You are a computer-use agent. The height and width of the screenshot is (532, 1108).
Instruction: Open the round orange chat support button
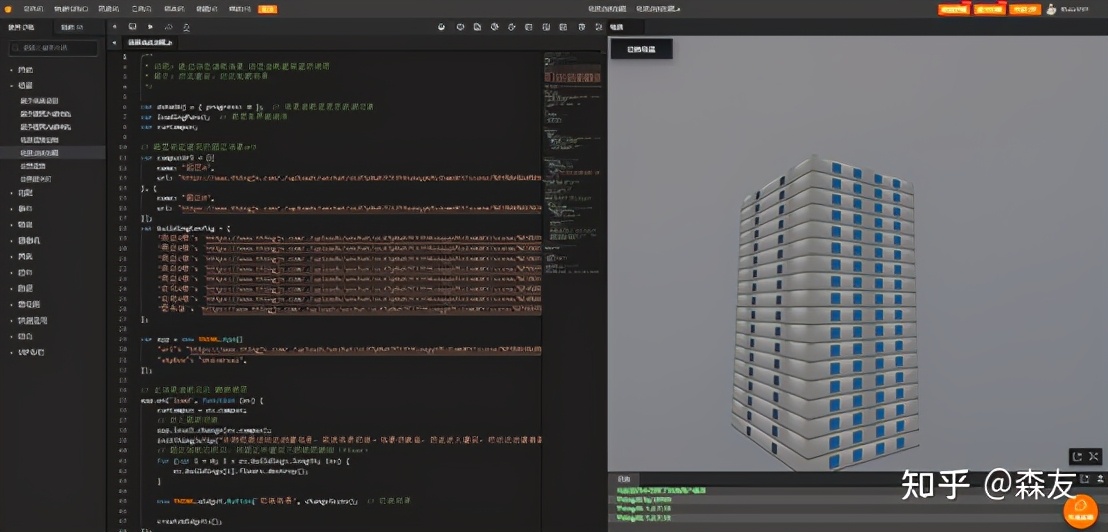tap(1080, 511)
